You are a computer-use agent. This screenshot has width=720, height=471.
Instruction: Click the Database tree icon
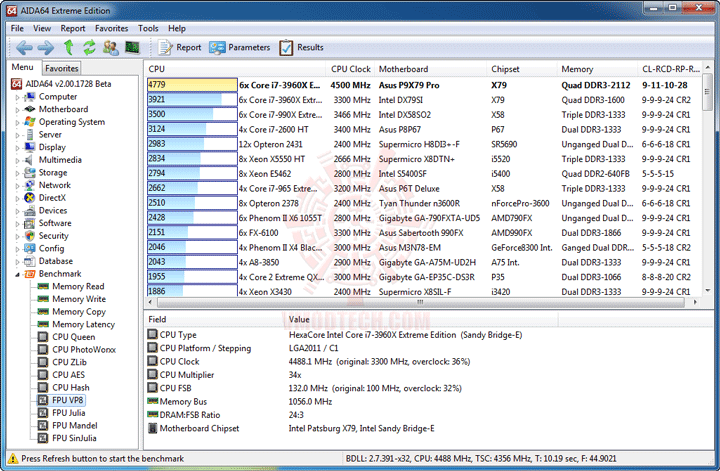point(29,261)
